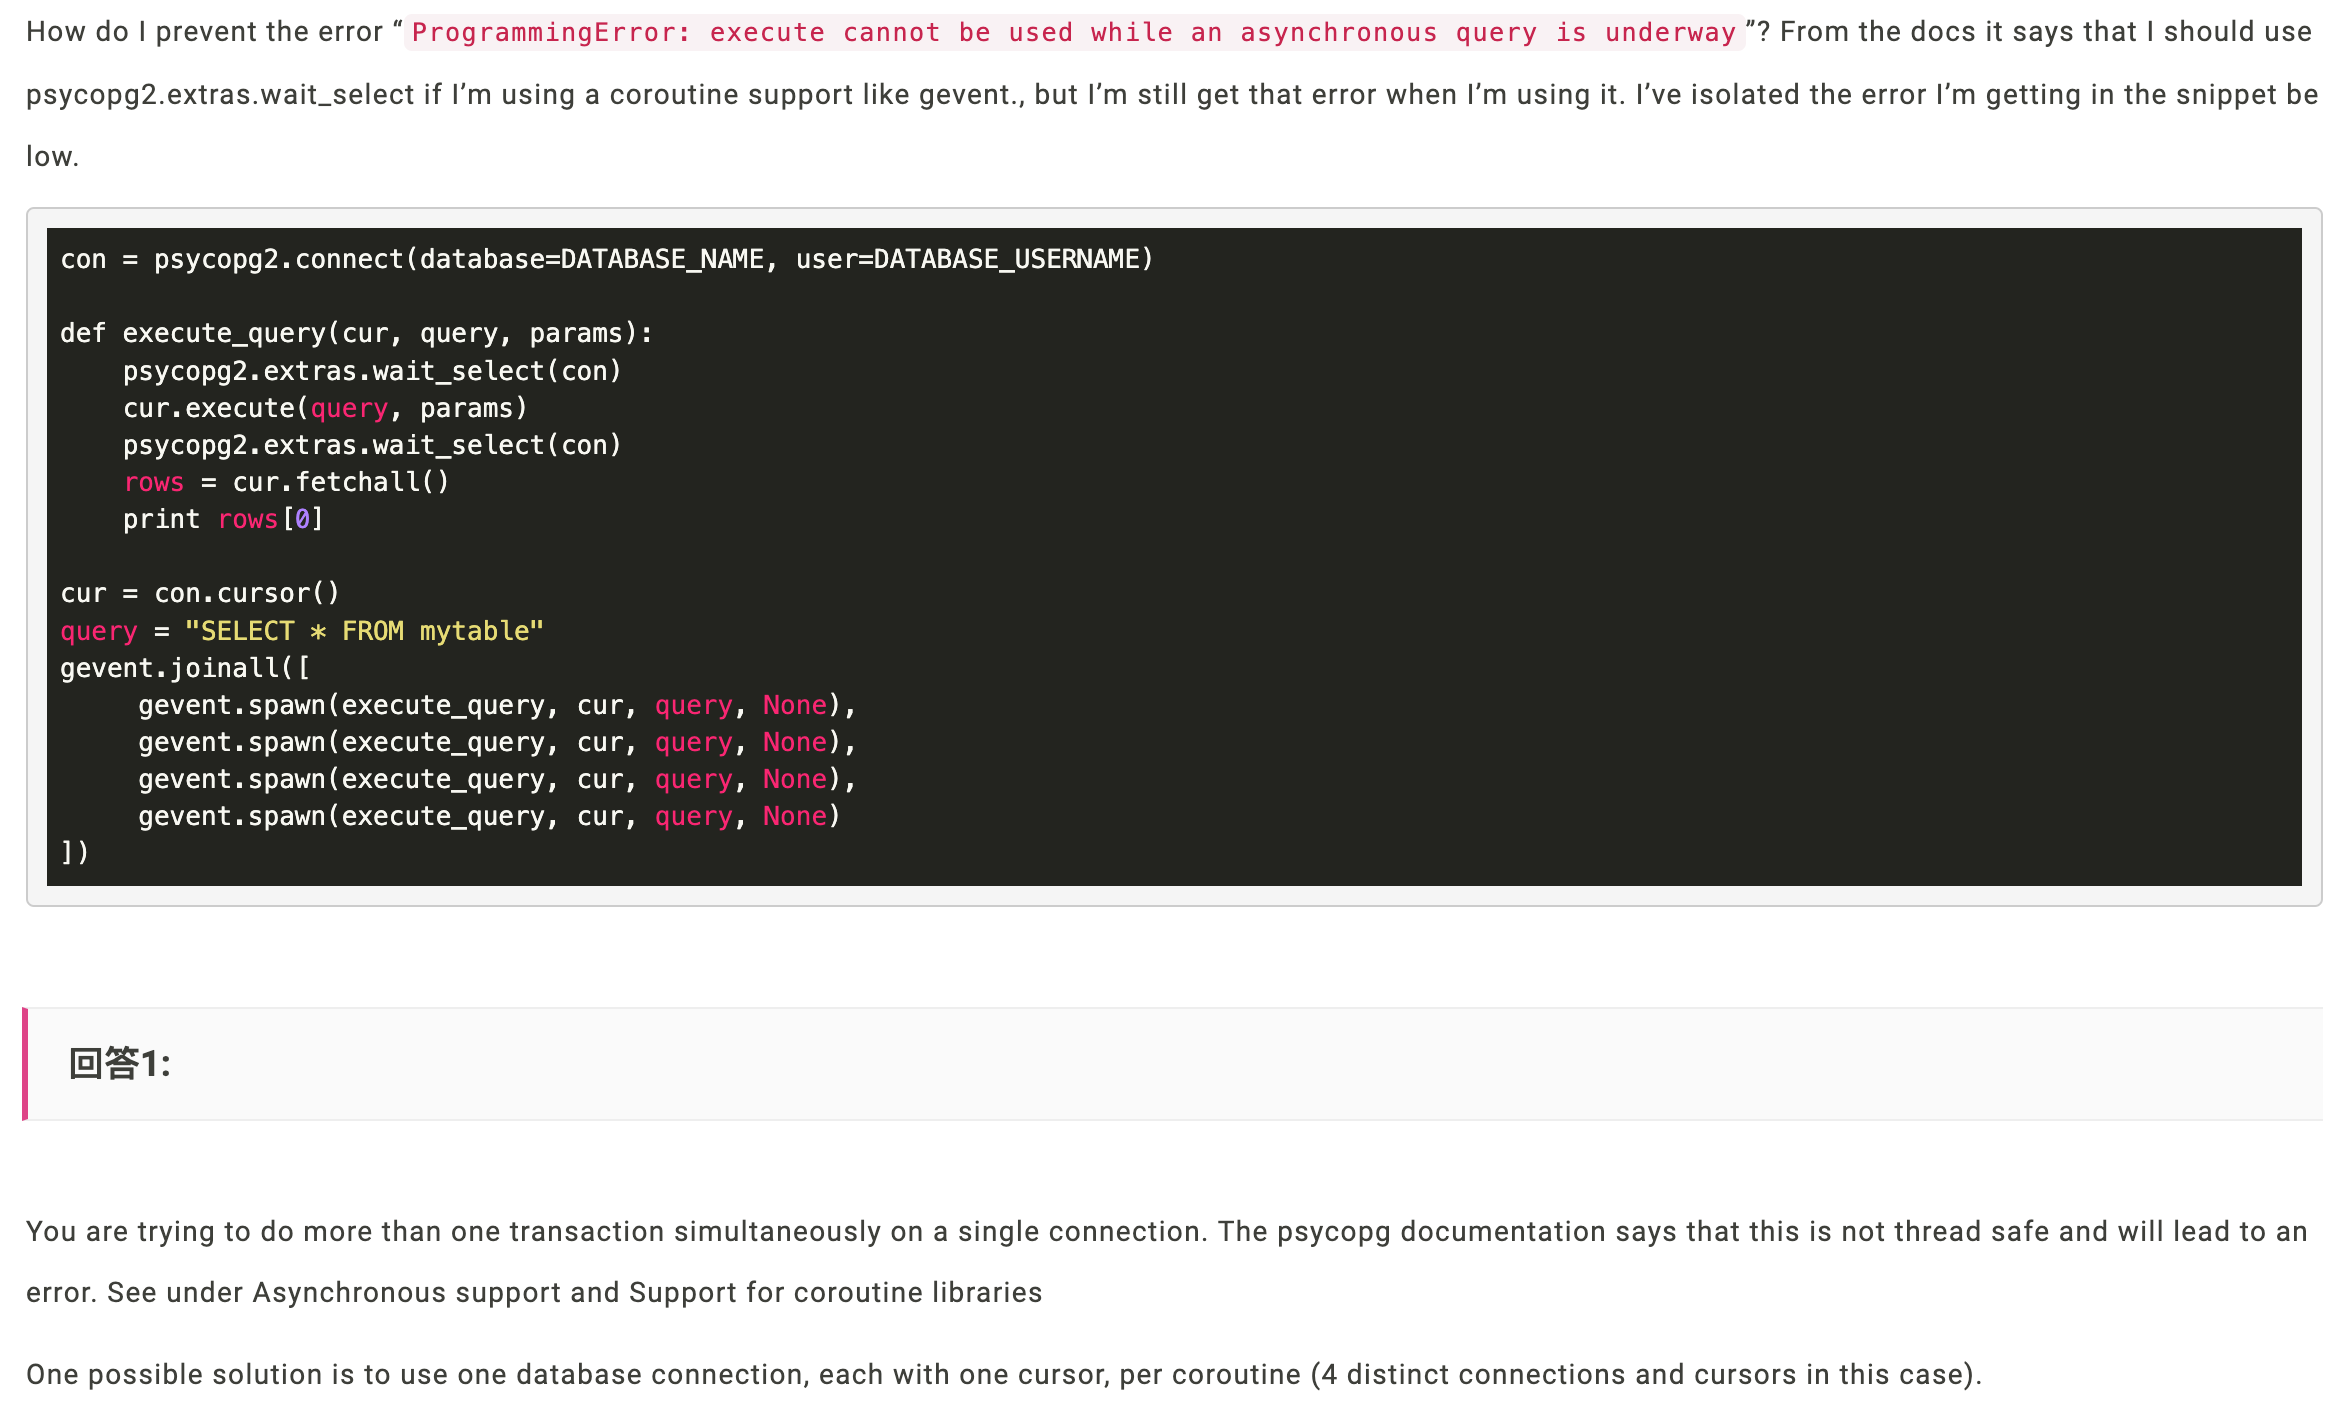Click the print rows[0] statement
2332x1424 pixels.
[x=222, y=520]
